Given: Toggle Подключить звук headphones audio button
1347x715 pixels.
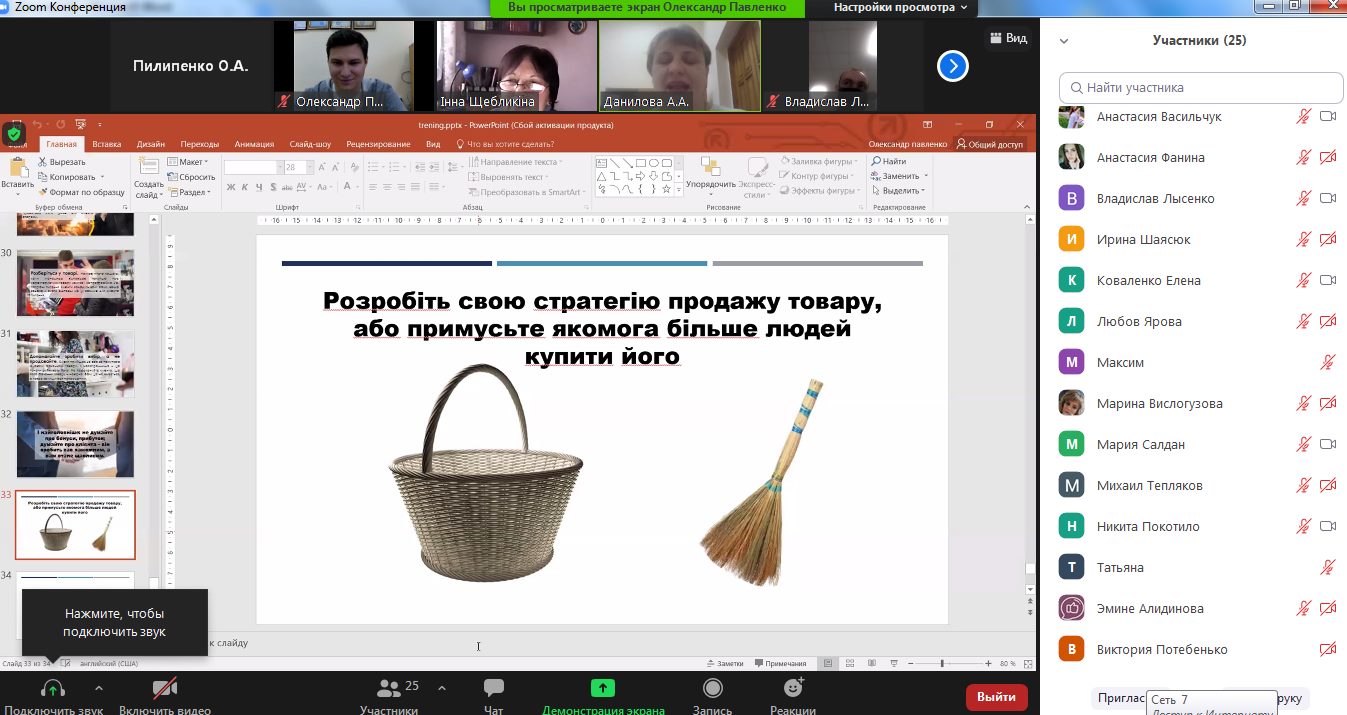Looking at the screenshot, I should click(x=53, y=689).
